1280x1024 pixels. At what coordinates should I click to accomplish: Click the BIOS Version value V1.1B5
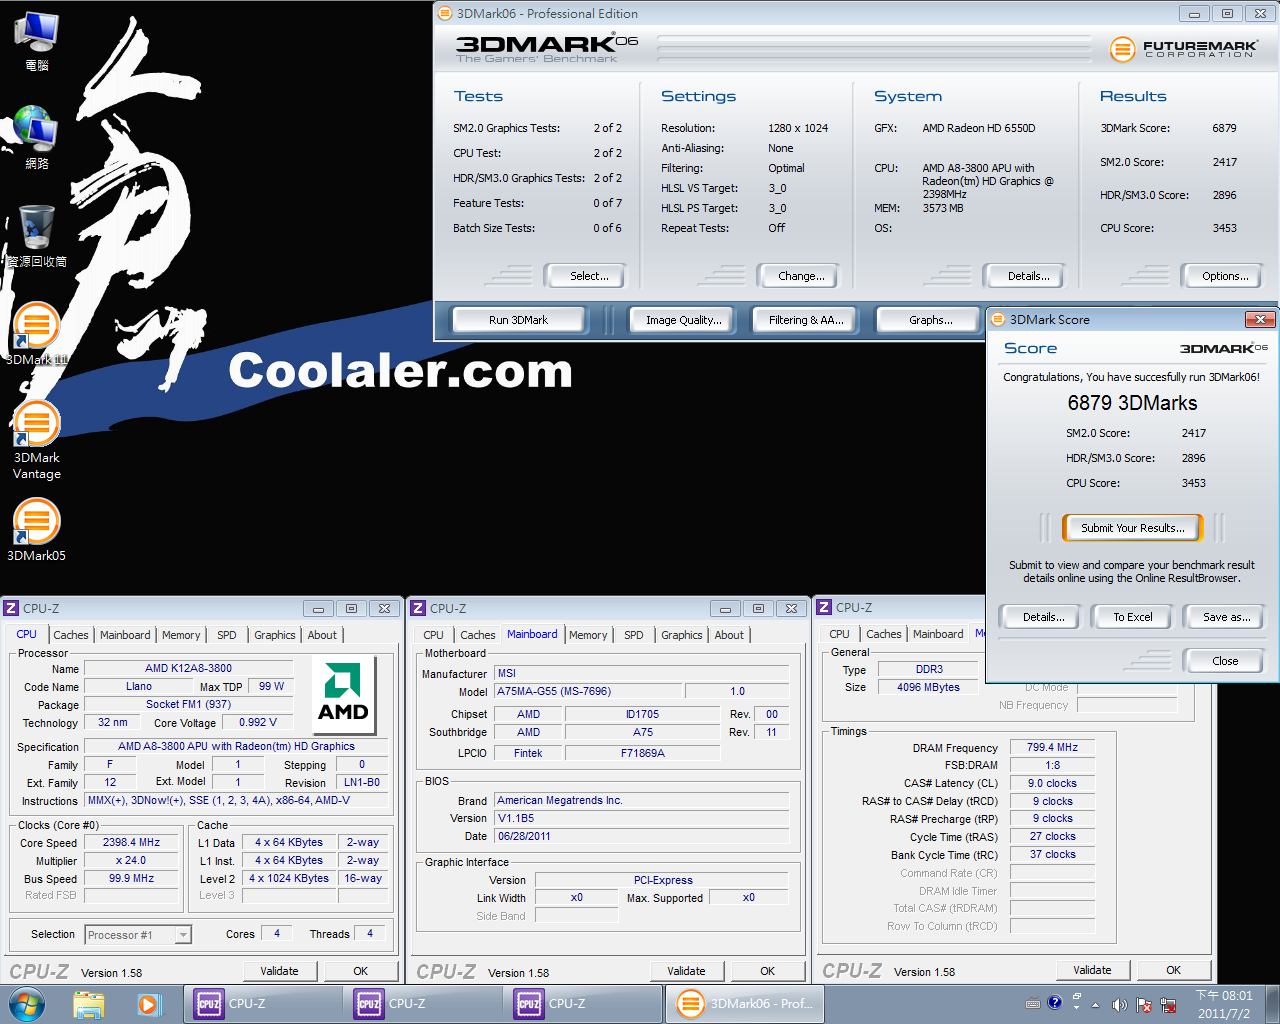pos(642,818)
